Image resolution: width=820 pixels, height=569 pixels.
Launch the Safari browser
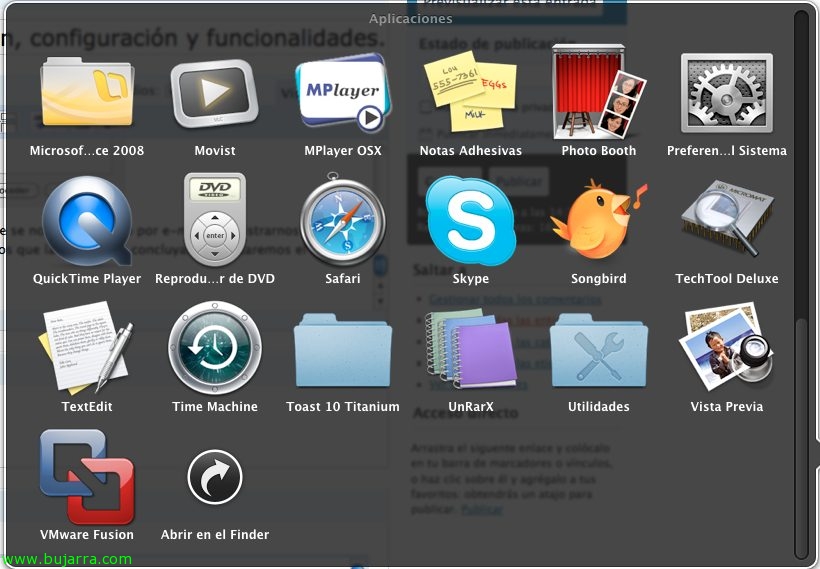click(342, 222)
